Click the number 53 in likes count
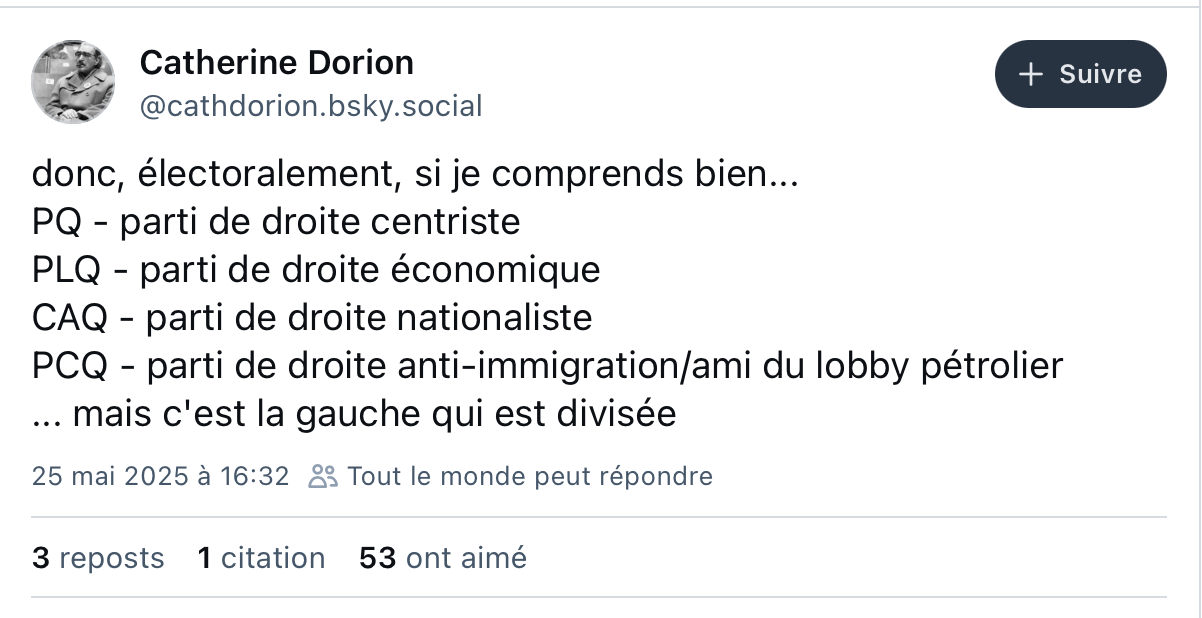This screenshot has width=1202, height=618. tap(379, 558)
